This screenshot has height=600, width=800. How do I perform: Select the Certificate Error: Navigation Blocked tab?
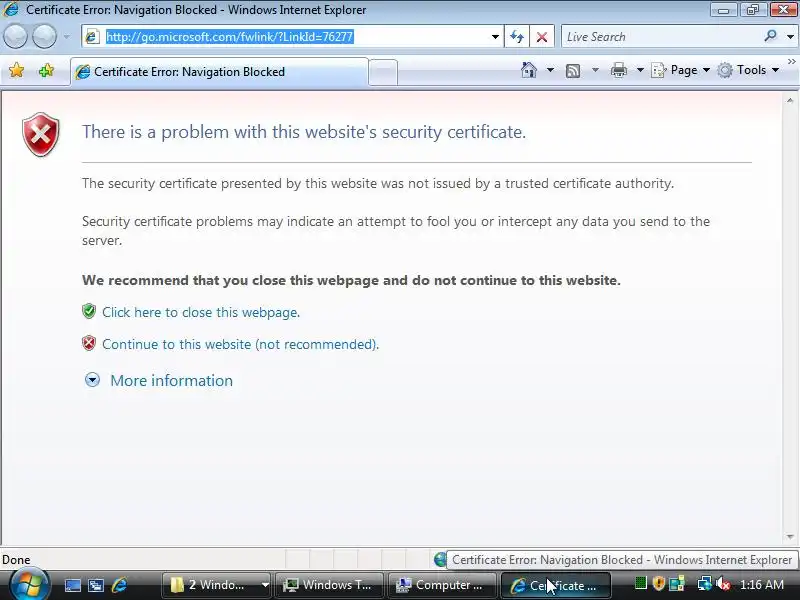[x=219, y=72]
